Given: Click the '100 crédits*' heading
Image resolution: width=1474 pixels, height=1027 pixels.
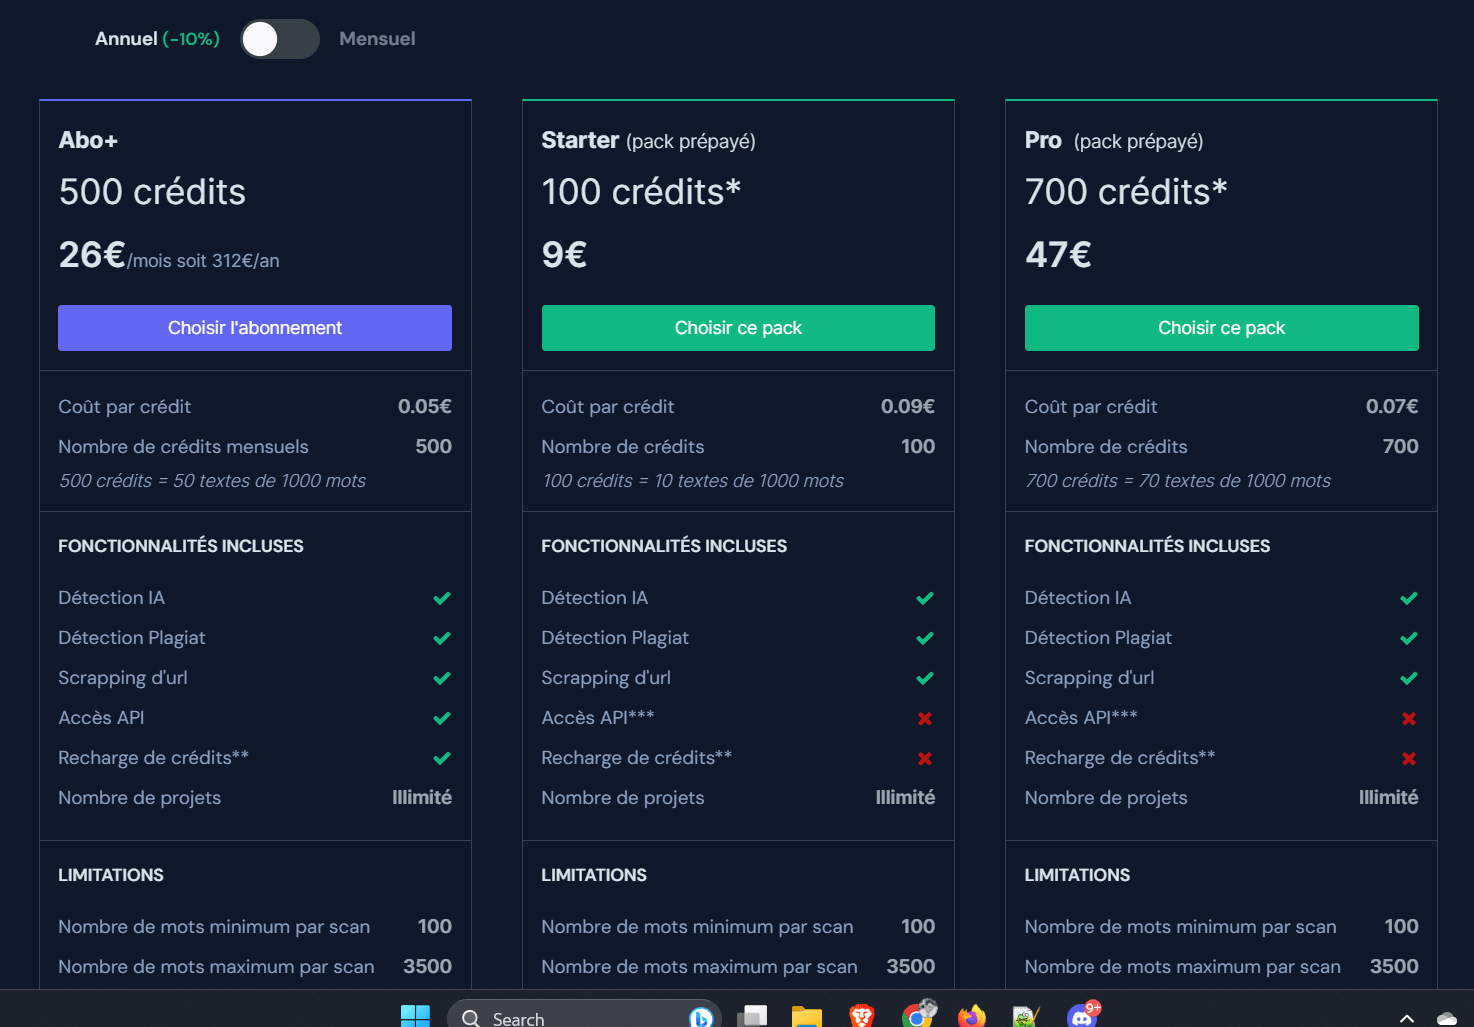Looking at the screenshot, I should click(x=641, y=191).
